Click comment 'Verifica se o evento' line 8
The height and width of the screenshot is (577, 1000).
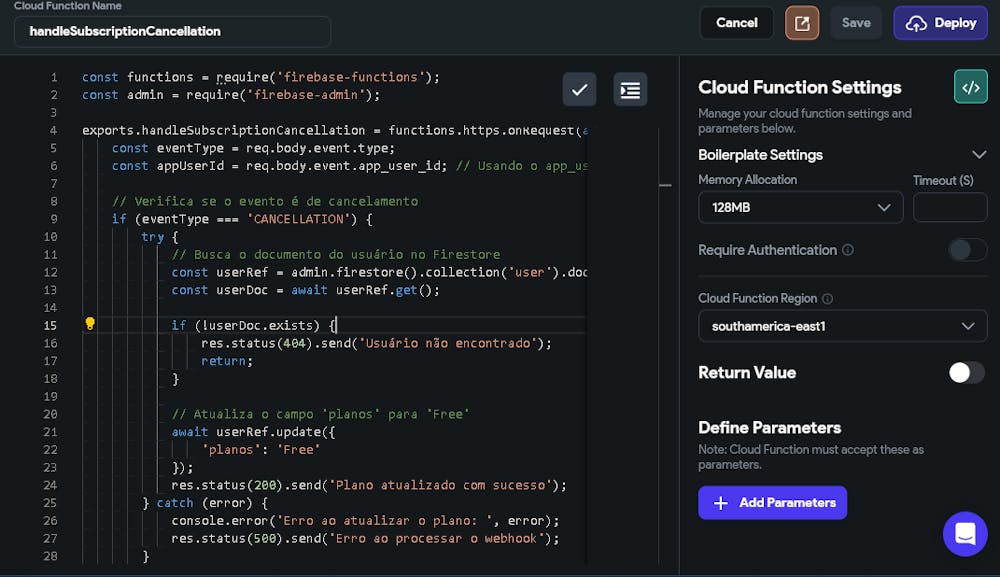265,201
